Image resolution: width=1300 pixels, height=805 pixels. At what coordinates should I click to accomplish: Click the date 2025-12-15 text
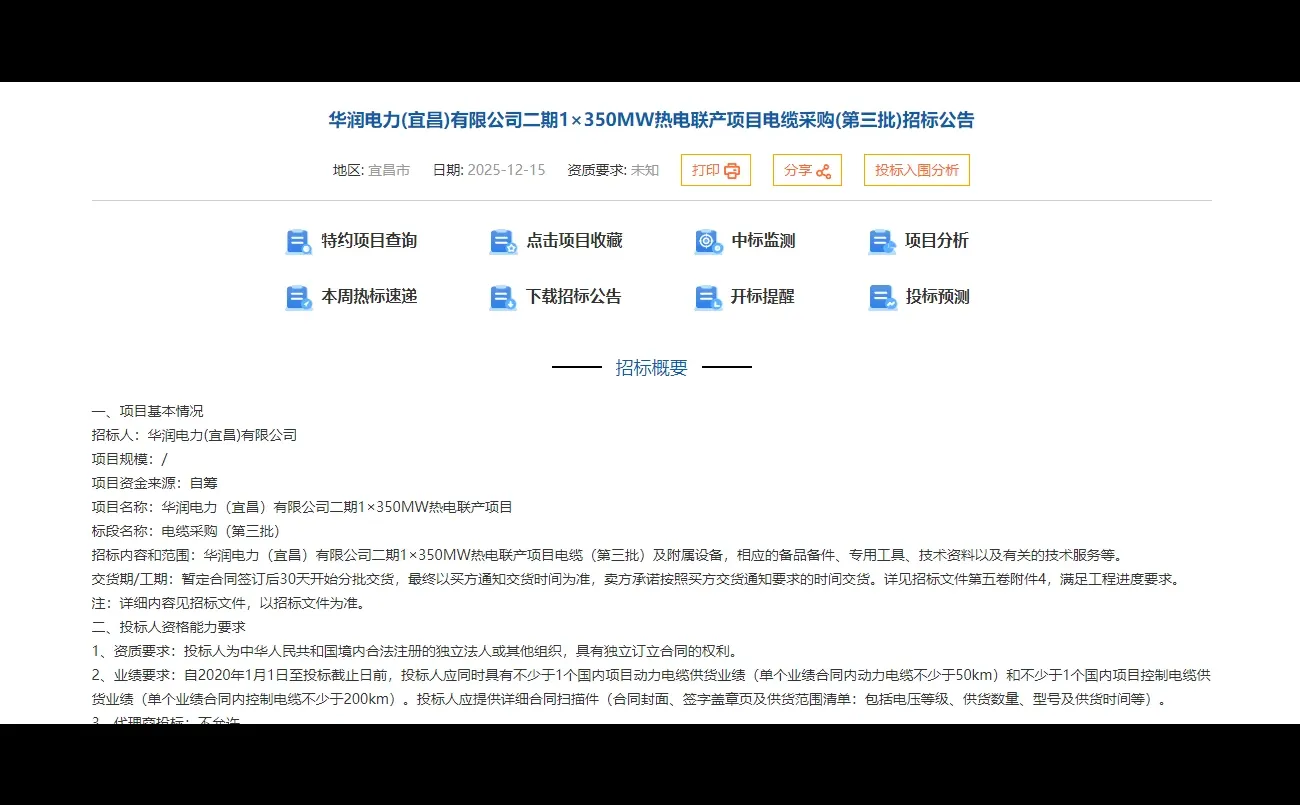[x=507, y=170]
